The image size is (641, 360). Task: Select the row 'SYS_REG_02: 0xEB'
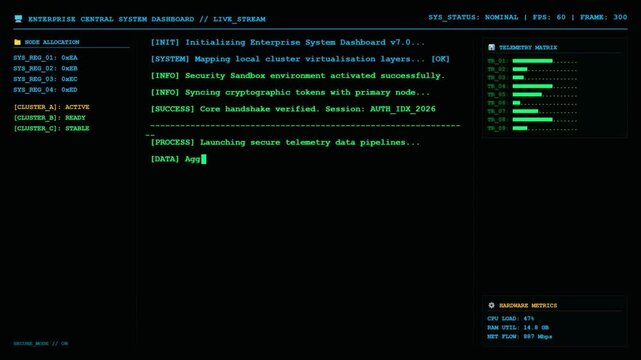click(x=45, y=68)
